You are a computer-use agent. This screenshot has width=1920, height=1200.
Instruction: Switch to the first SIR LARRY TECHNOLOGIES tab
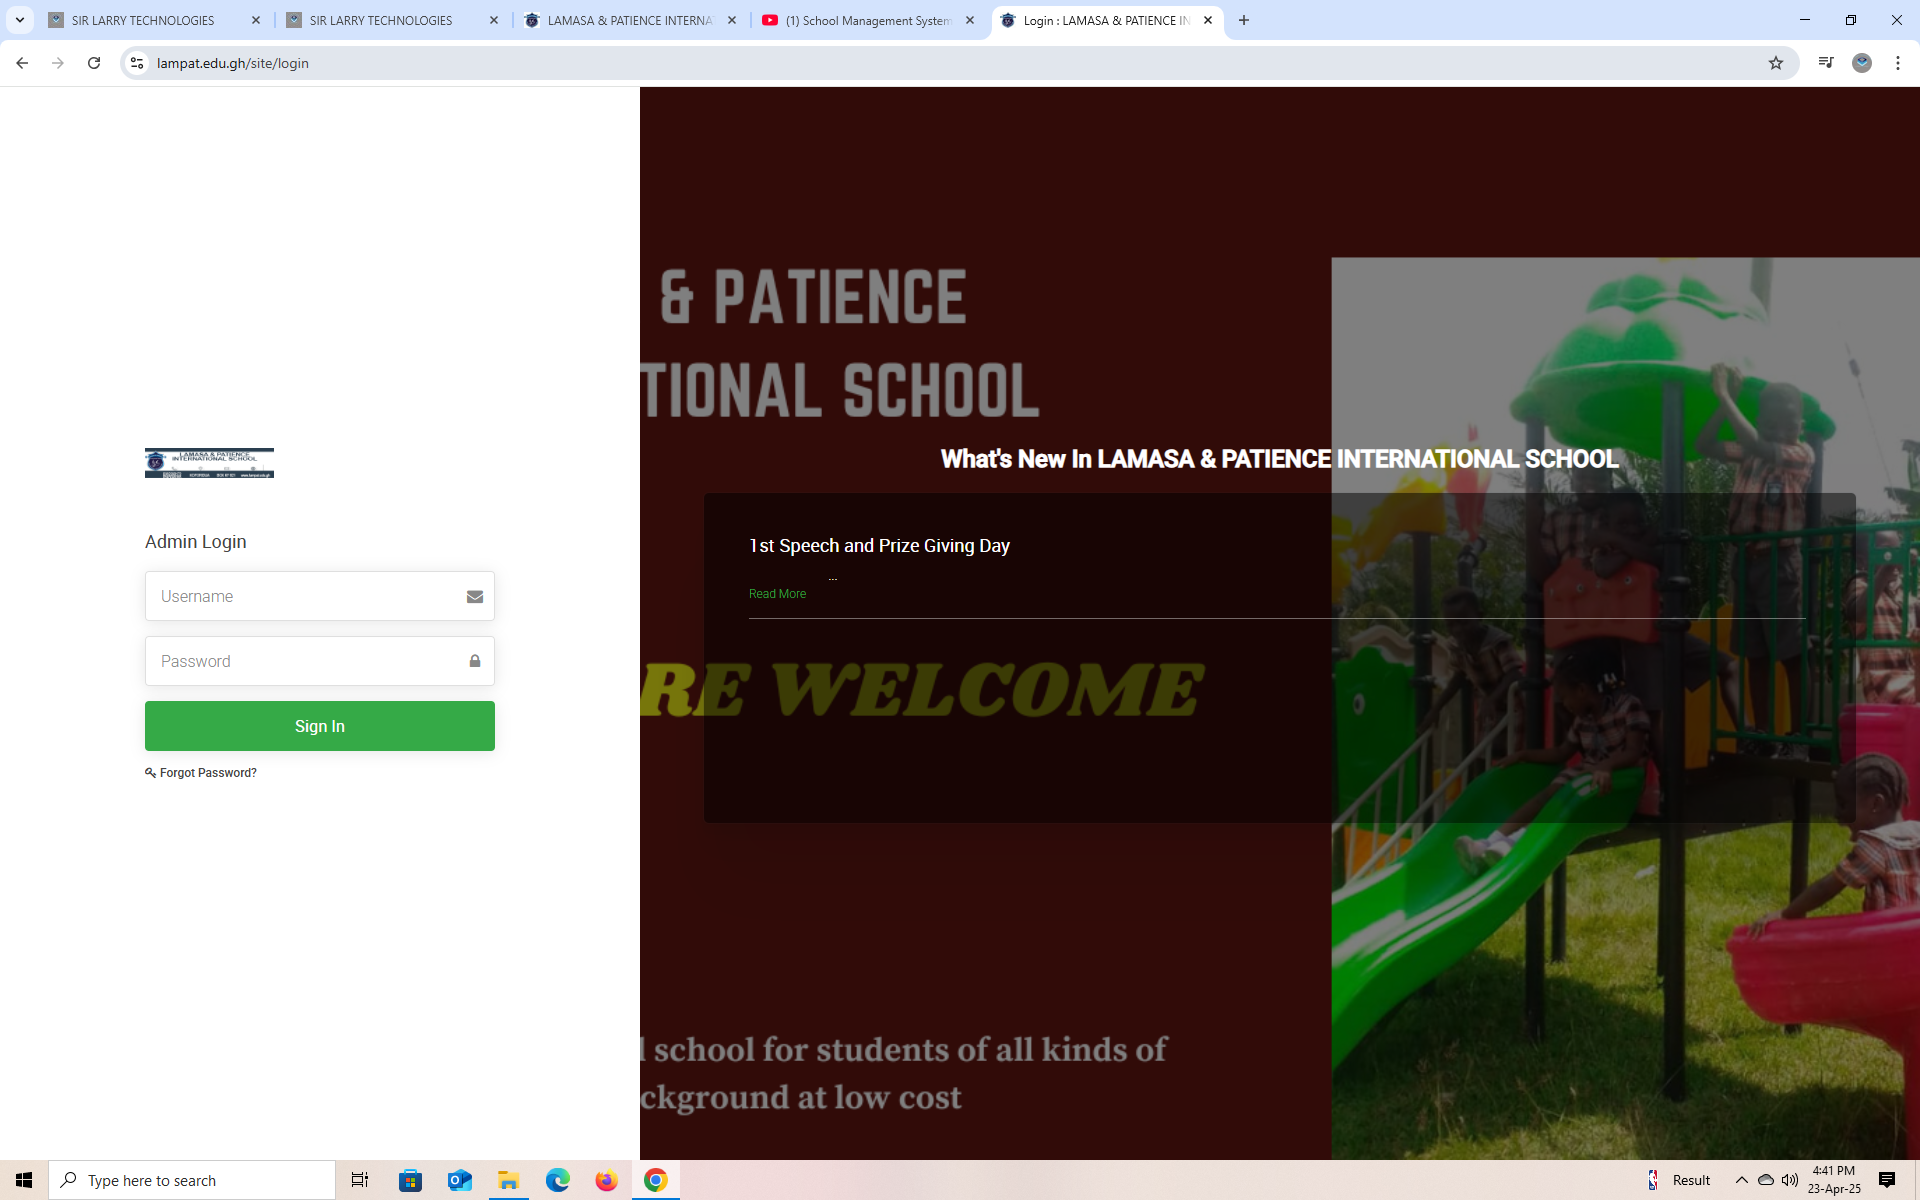point(143,20)
